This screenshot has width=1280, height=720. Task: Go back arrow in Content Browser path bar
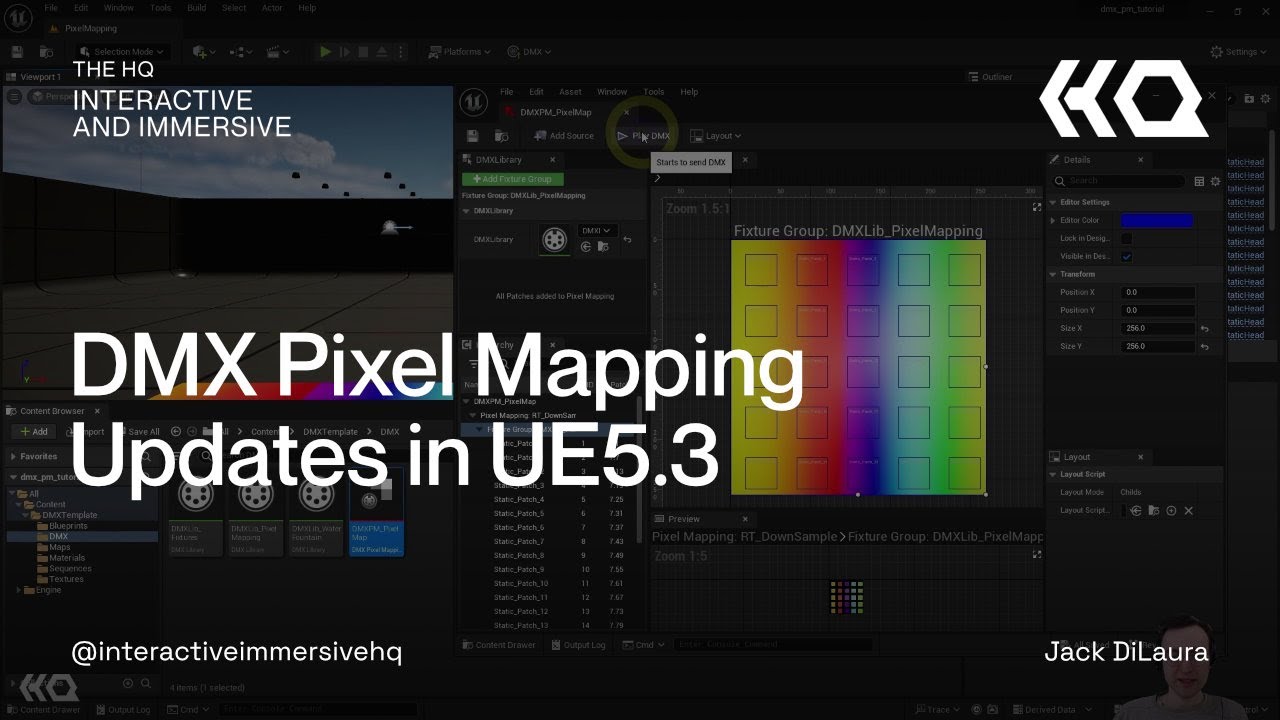click(176, 432)
